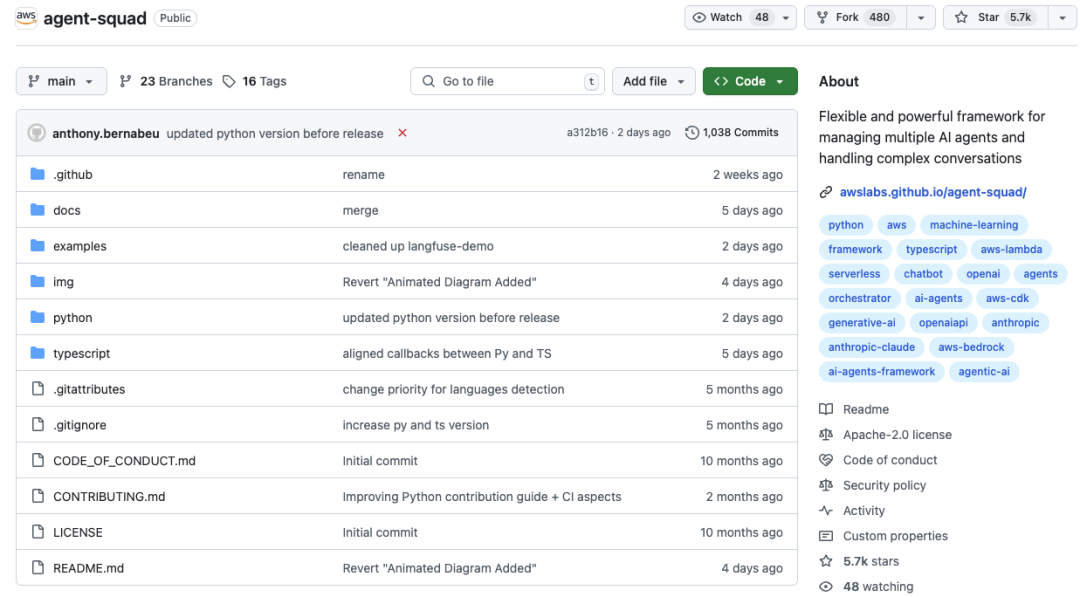
Task: Click the failed status X icon on latest commit
Action: pyautogui.click(x=402, y=133)
